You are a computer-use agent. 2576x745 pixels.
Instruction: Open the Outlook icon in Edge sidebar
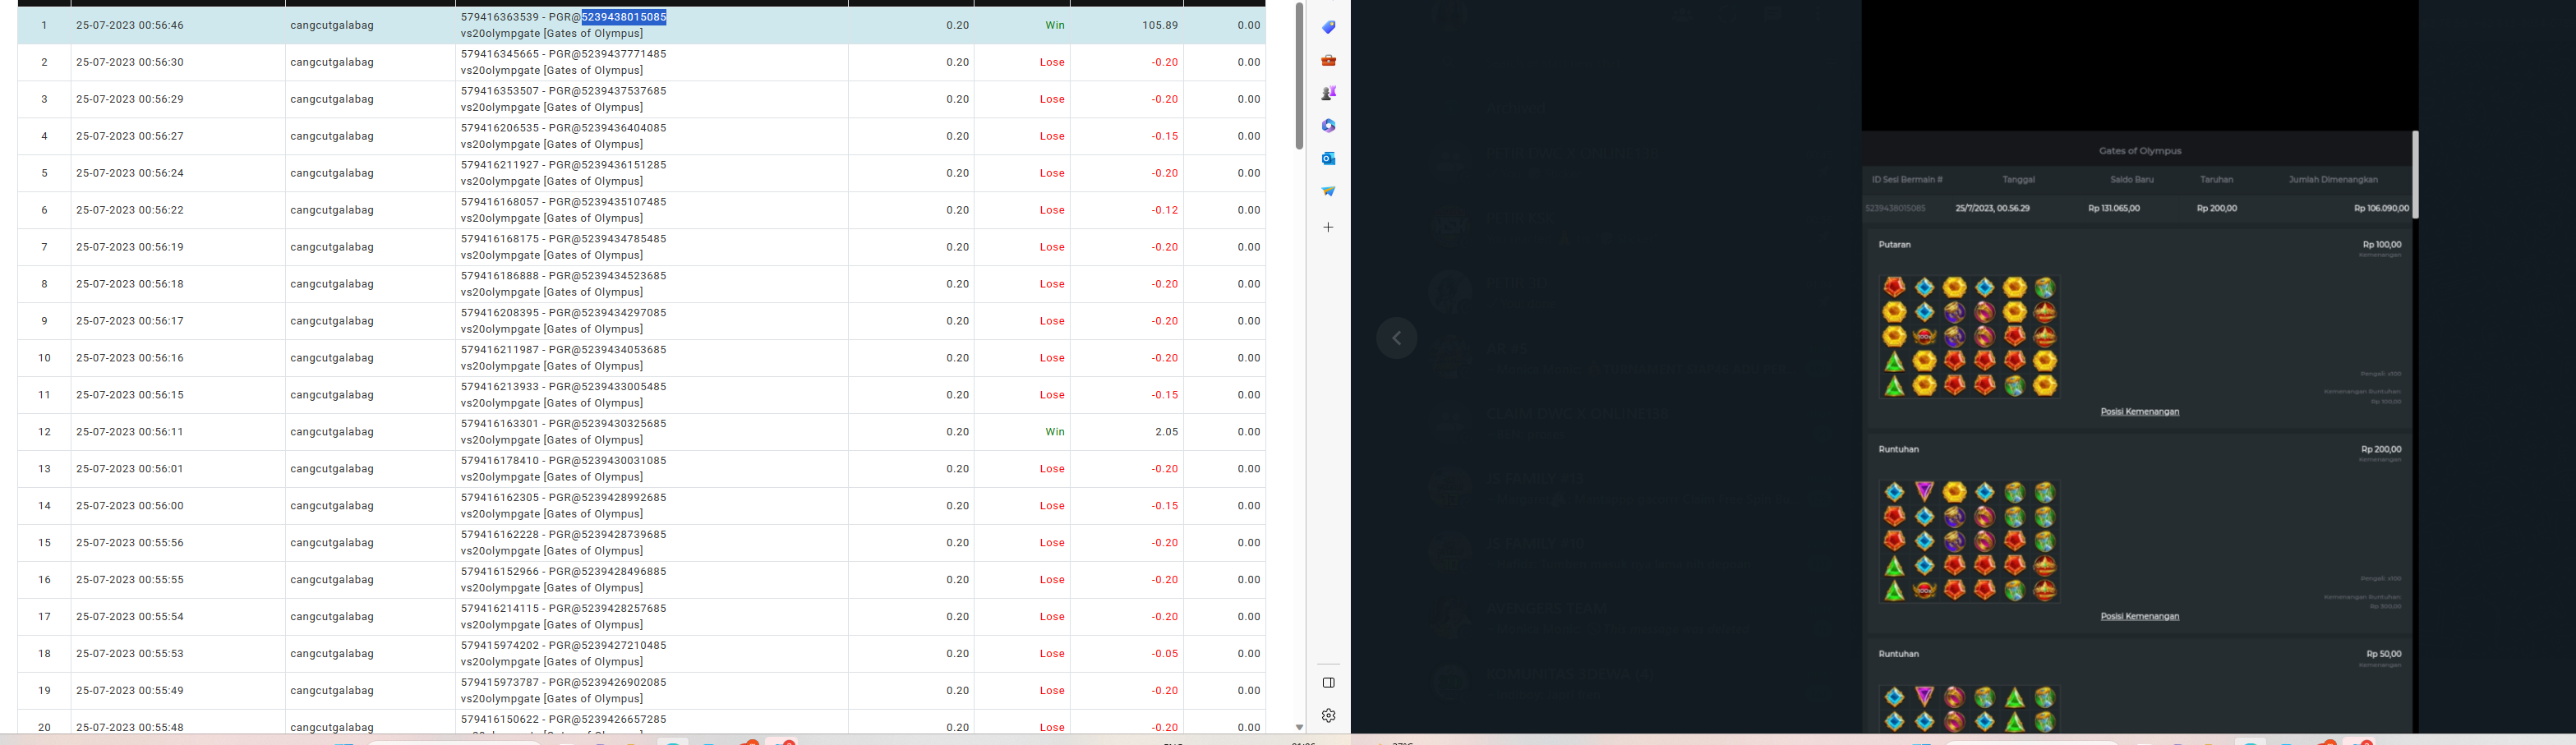pos(1328,158)
